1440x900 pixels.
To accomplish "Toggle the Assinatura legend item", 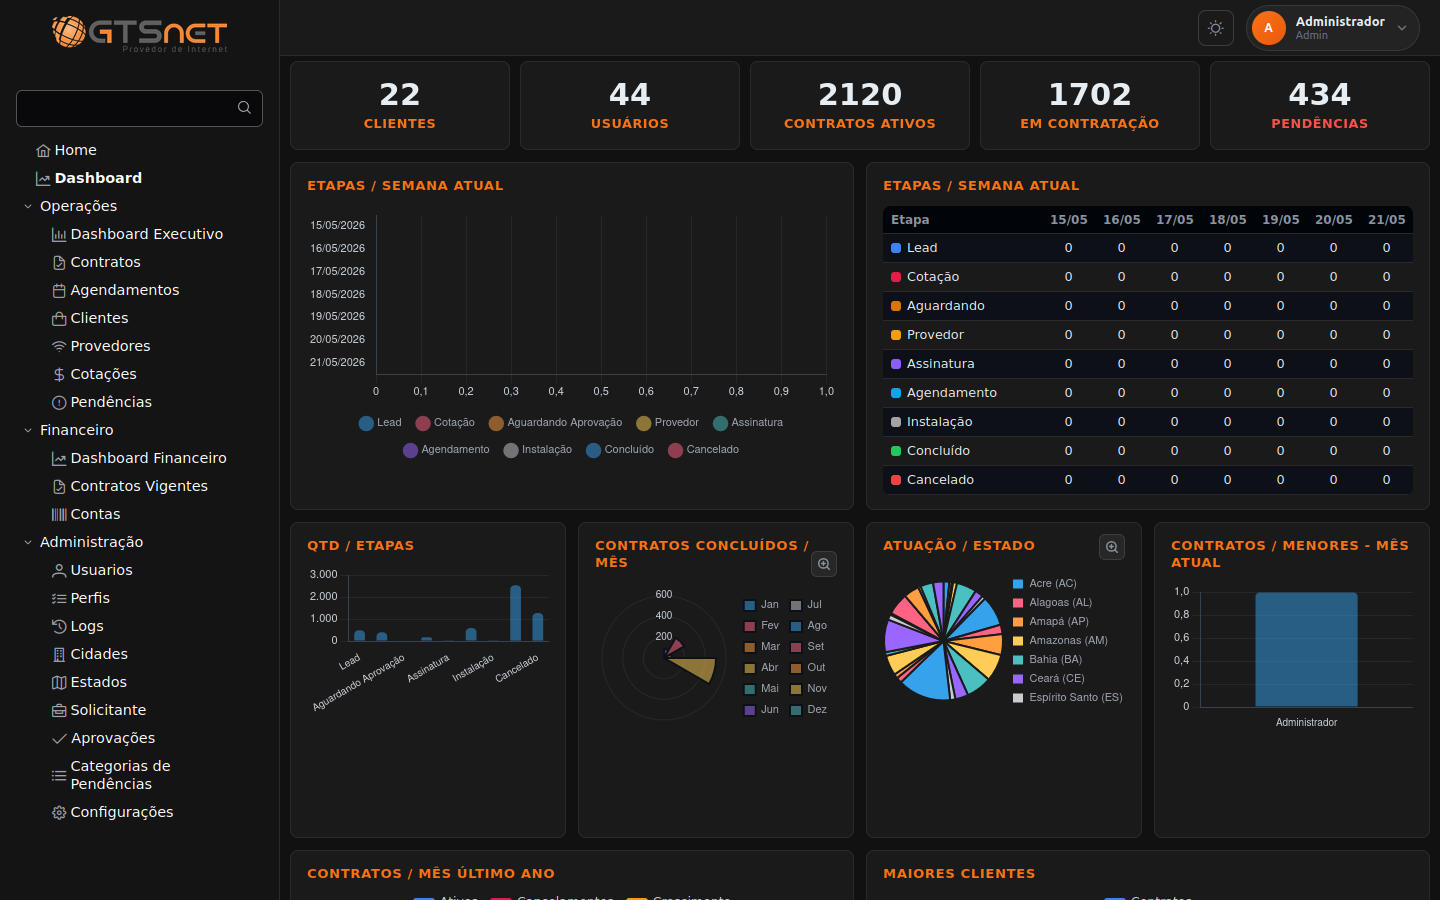I will (748, 423).
